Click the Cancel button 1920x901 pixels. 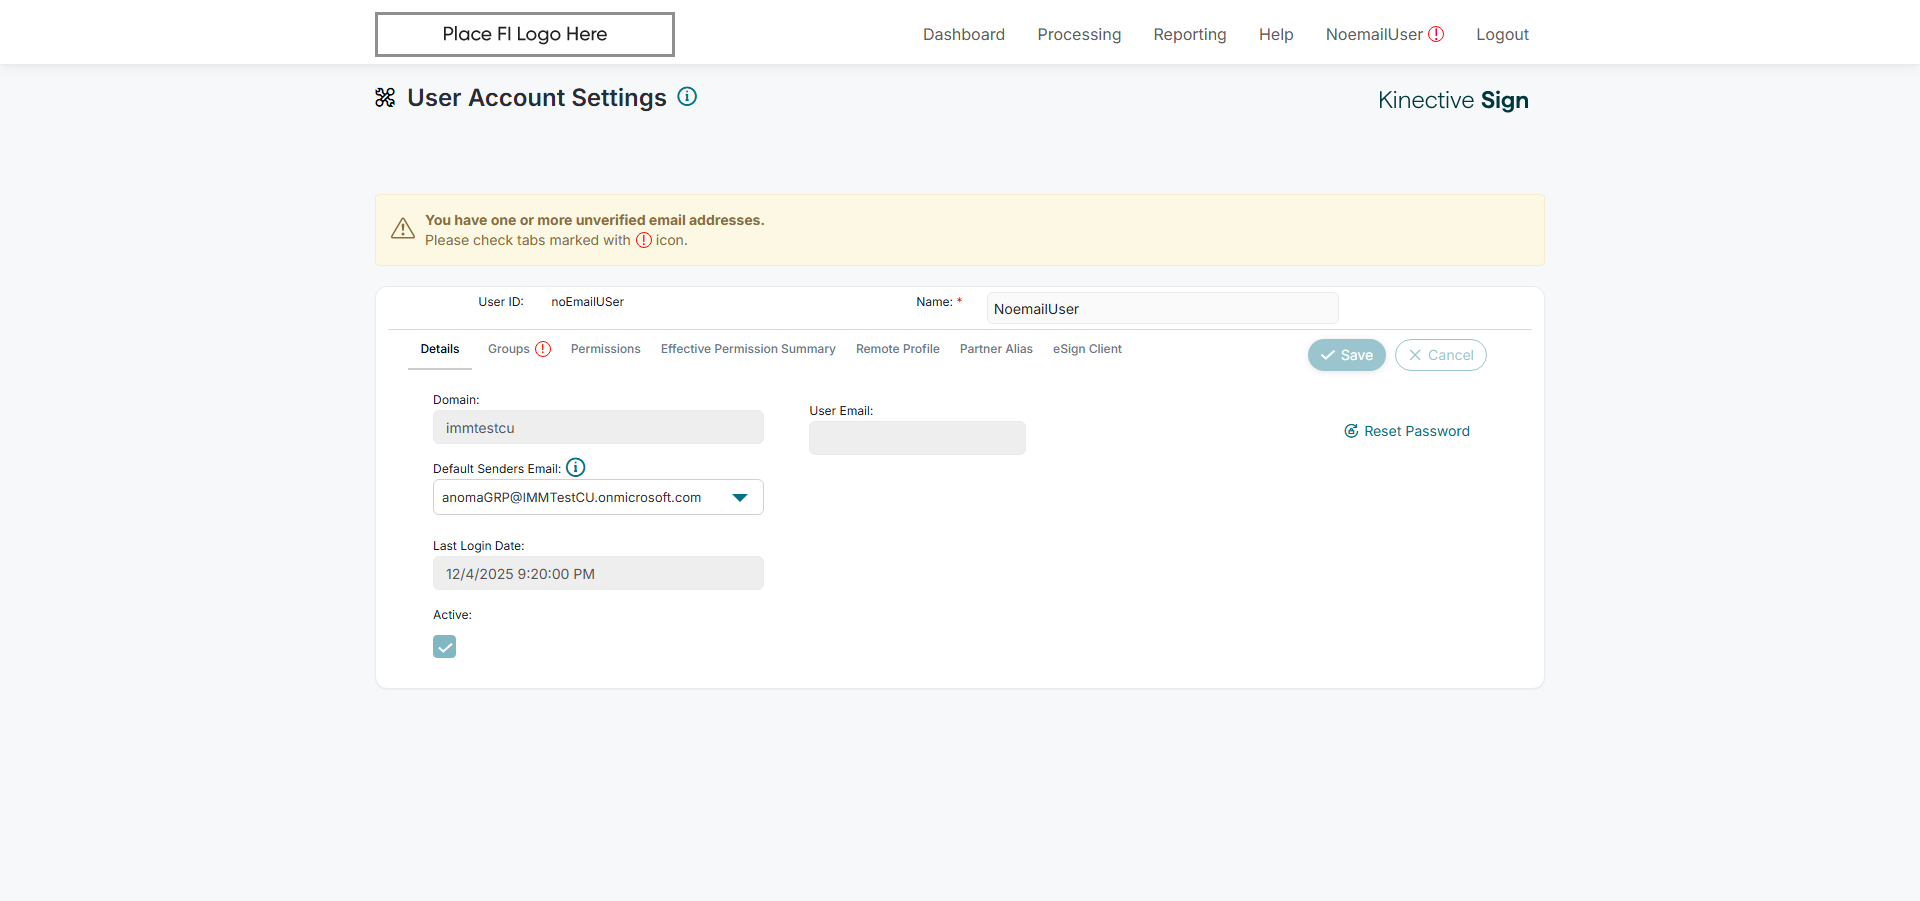(1441, 355)
